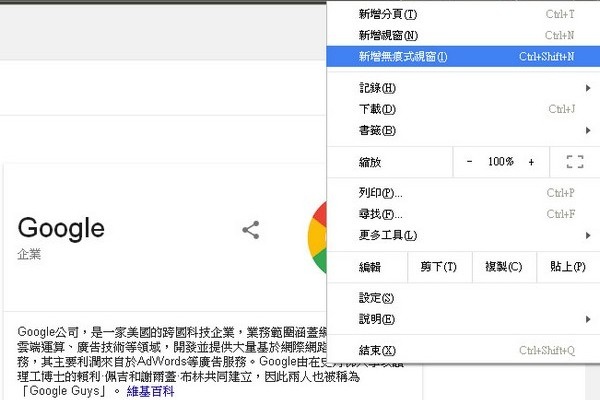This screenshot has height=400, width=600.
Task: Expand the 書籤 bookmarks submenu
Action: [463, 131]
